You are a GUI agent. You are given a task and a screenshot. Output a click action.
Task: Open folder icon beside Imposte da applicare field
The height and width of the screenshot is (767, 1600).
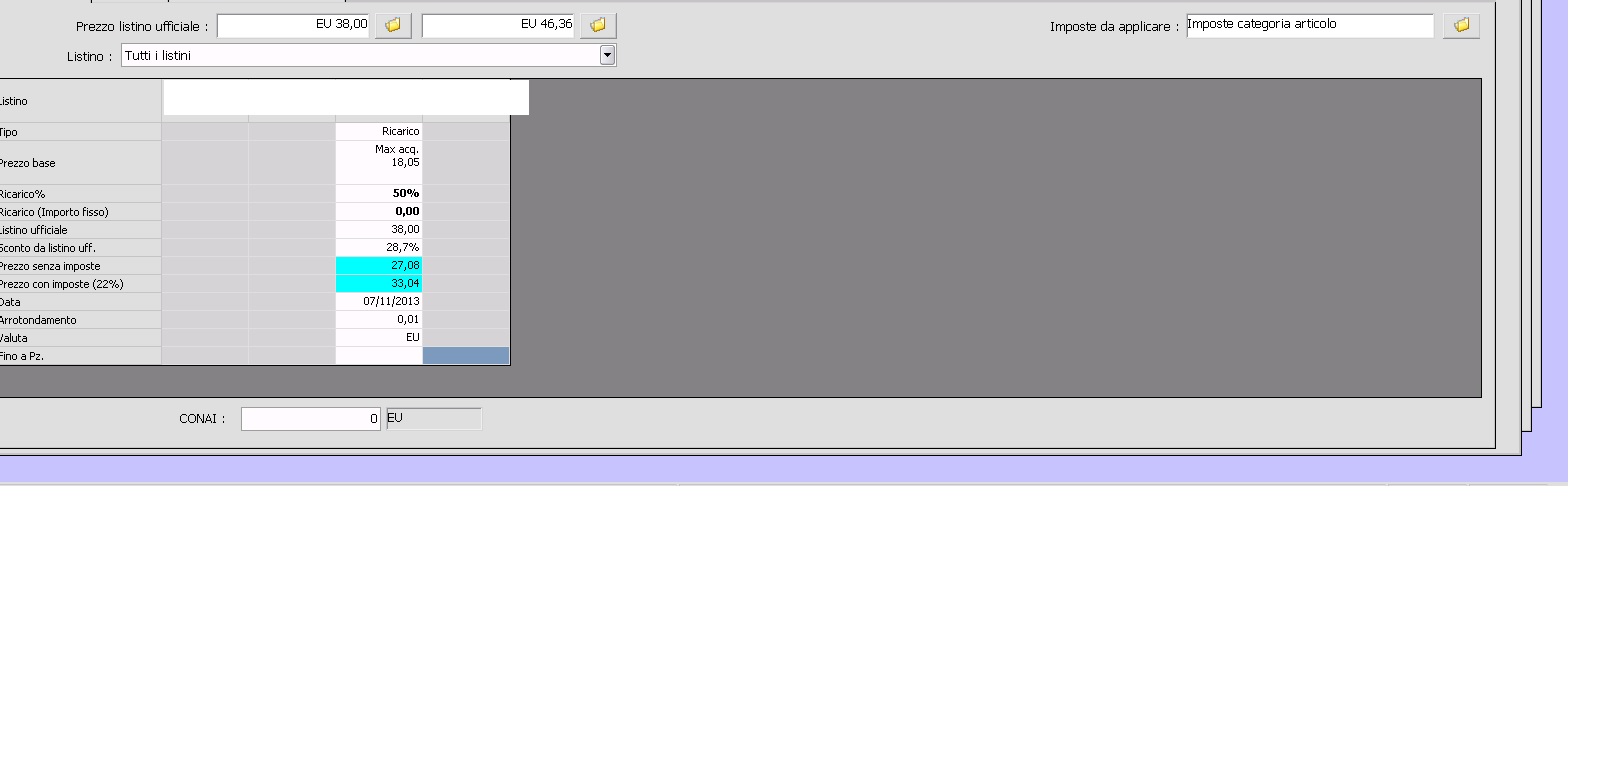coord(1461,25)
